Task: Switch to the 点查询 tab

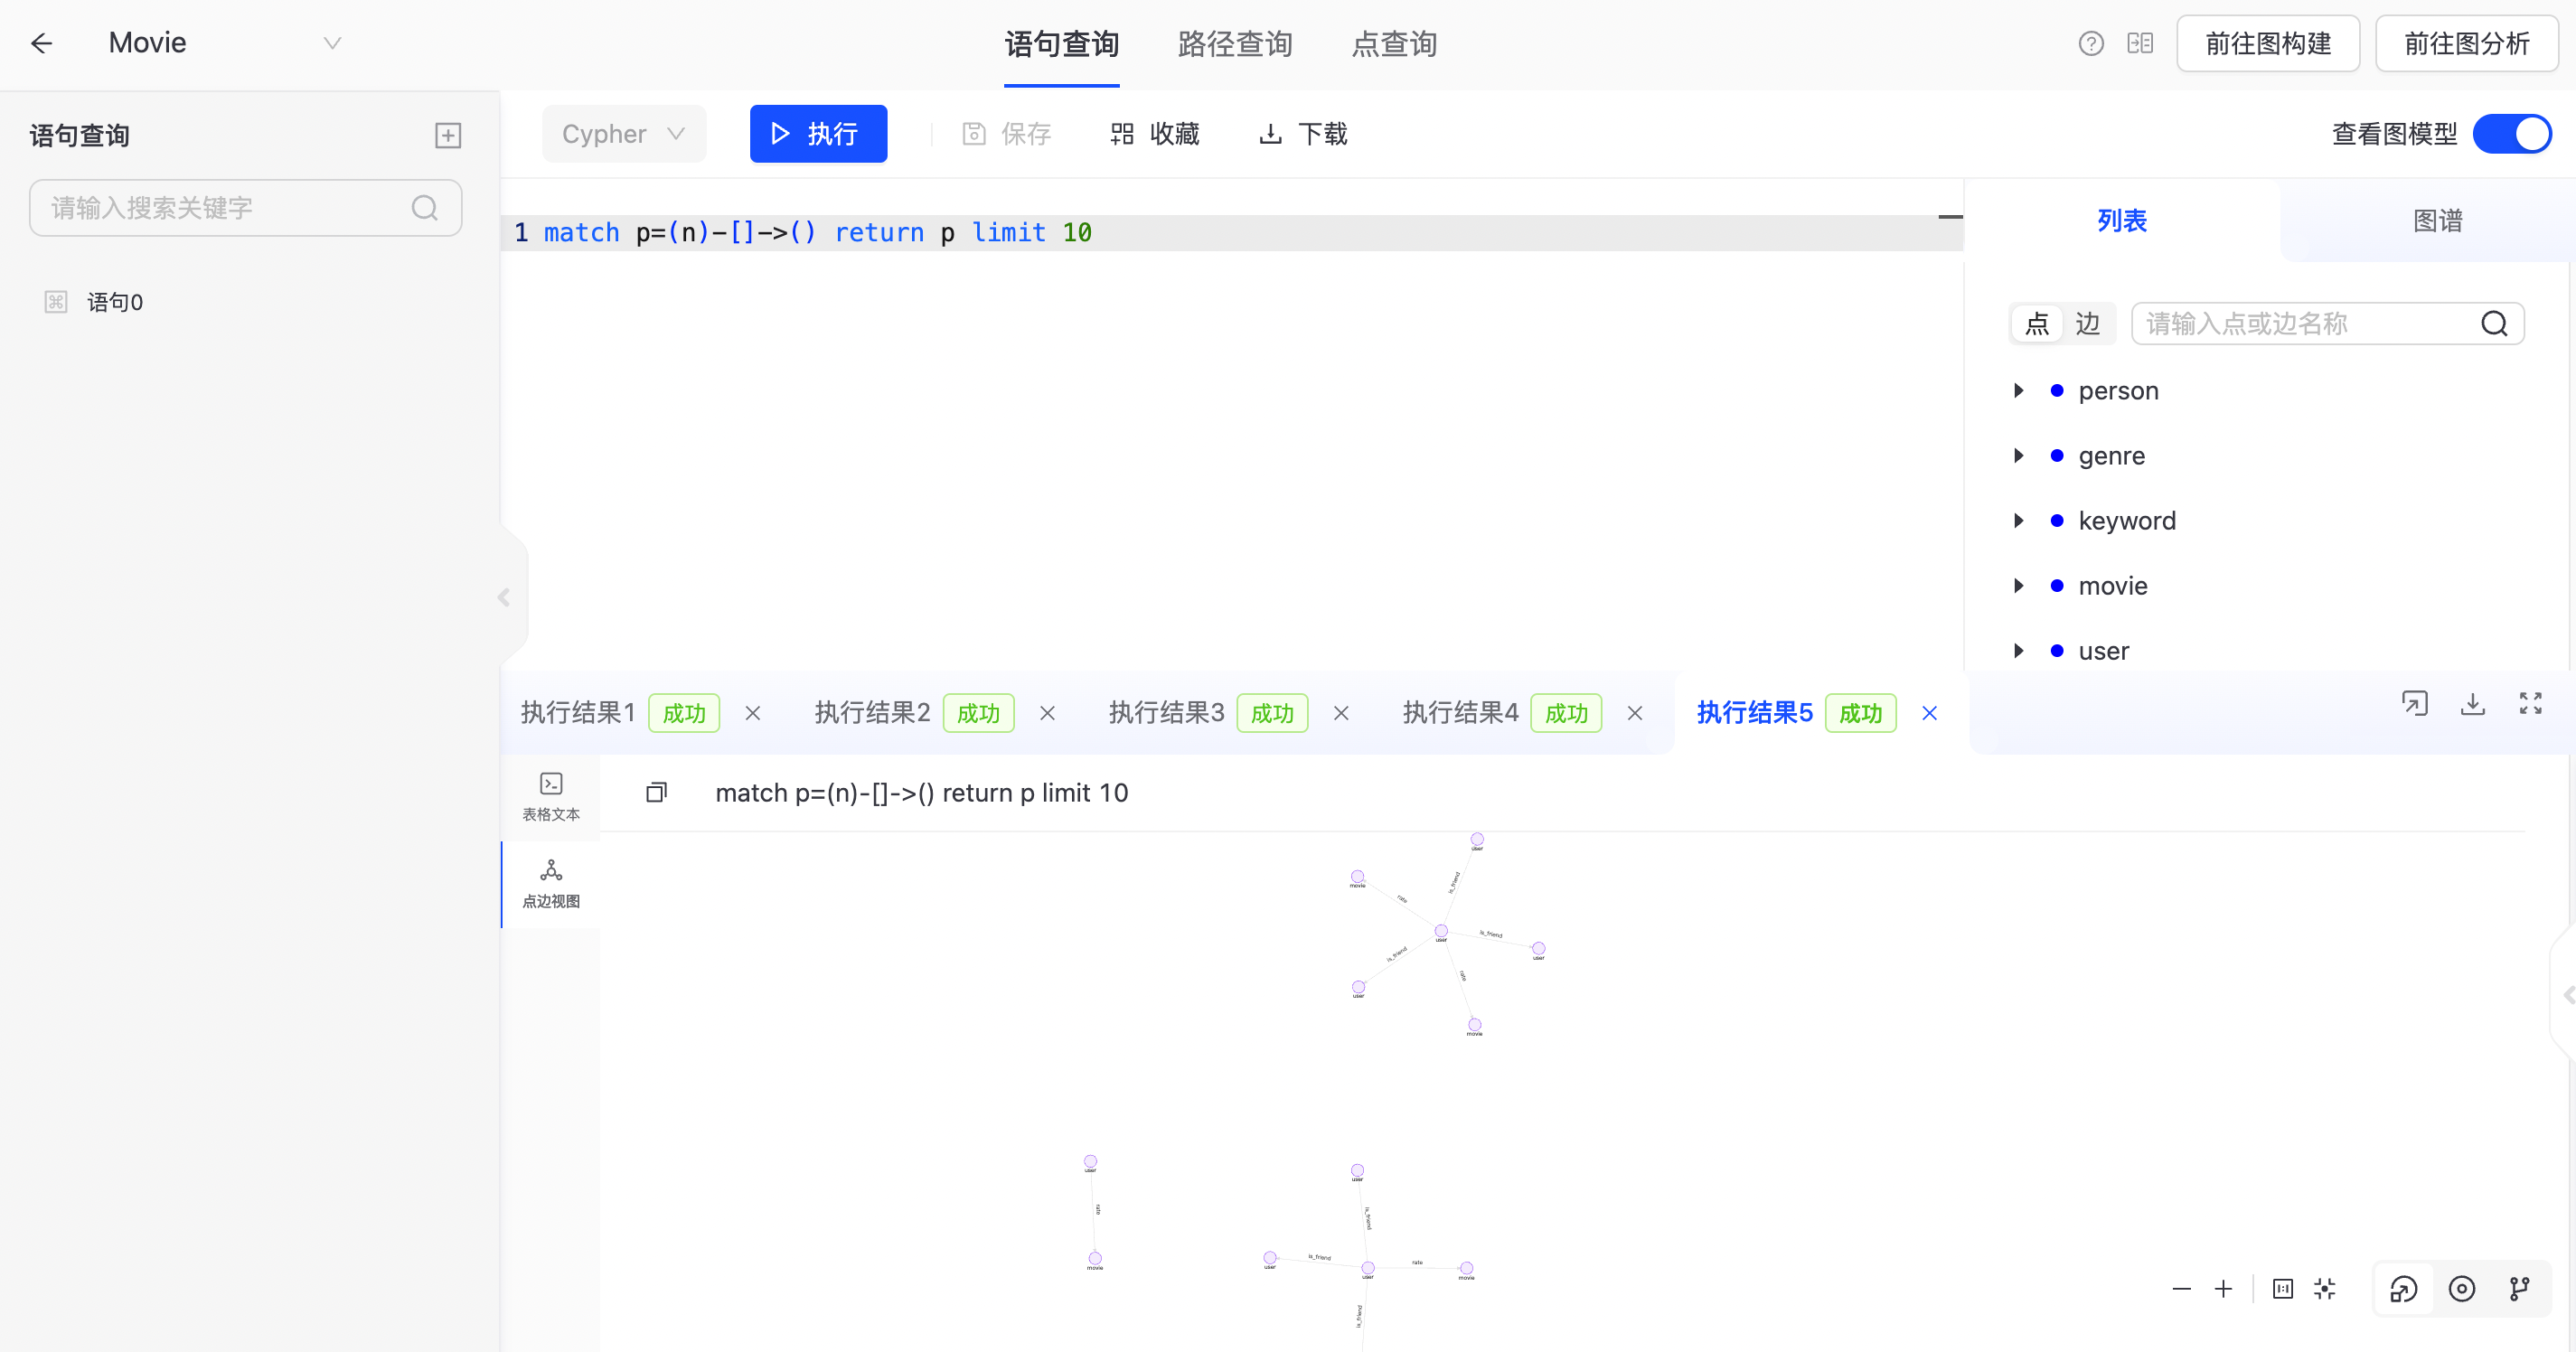Action: point(1394,44)
